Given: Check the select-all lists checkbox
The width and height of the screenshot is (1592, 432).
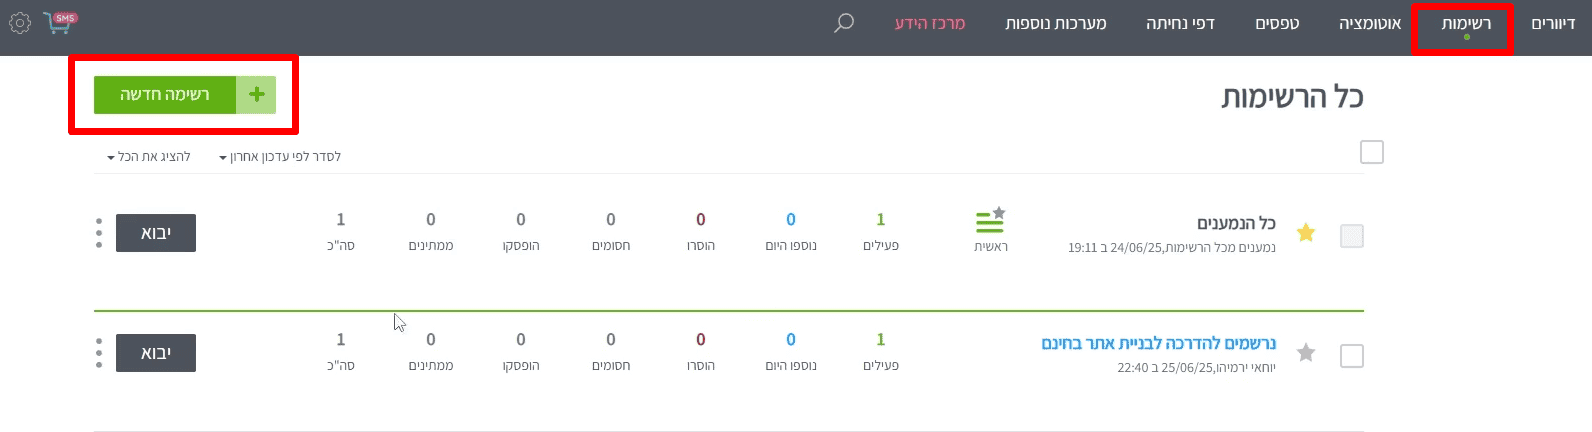Looking at the screenshot, I should pyautogui.click(x=1371, y=152).
